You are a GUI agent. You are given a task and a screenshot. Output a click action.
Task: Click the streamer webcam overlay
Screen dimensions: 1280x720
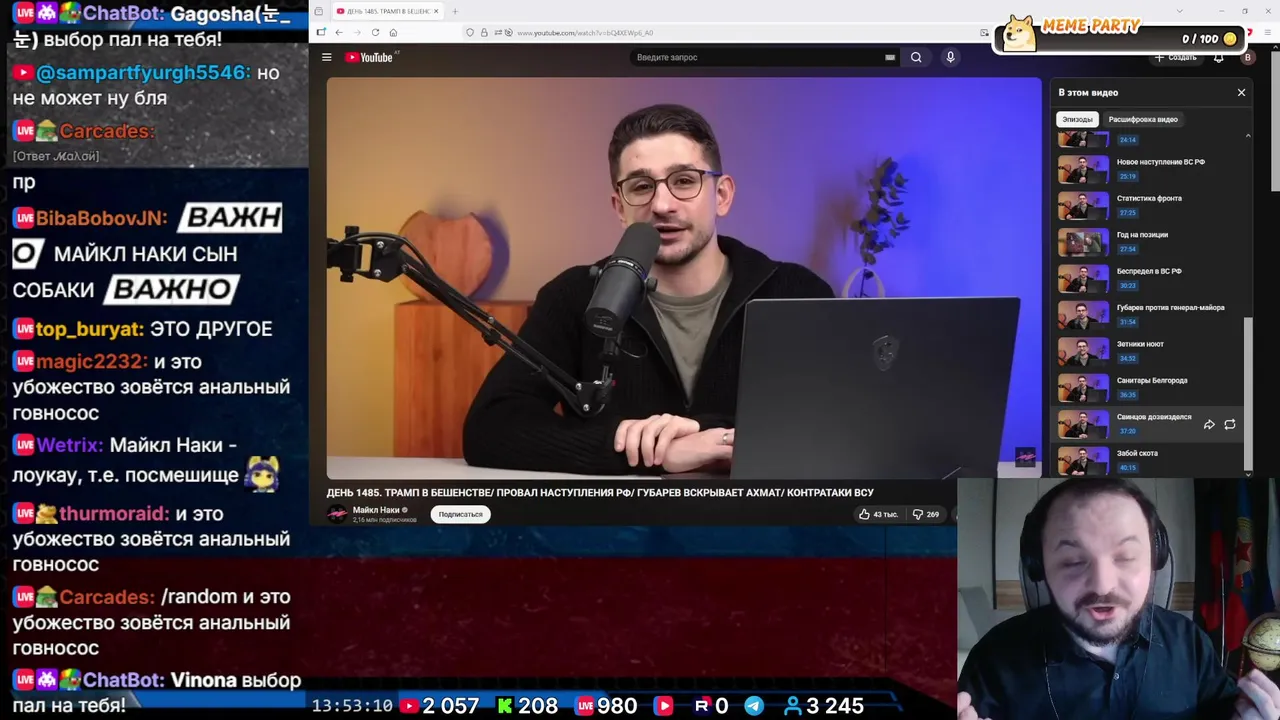1118,598
